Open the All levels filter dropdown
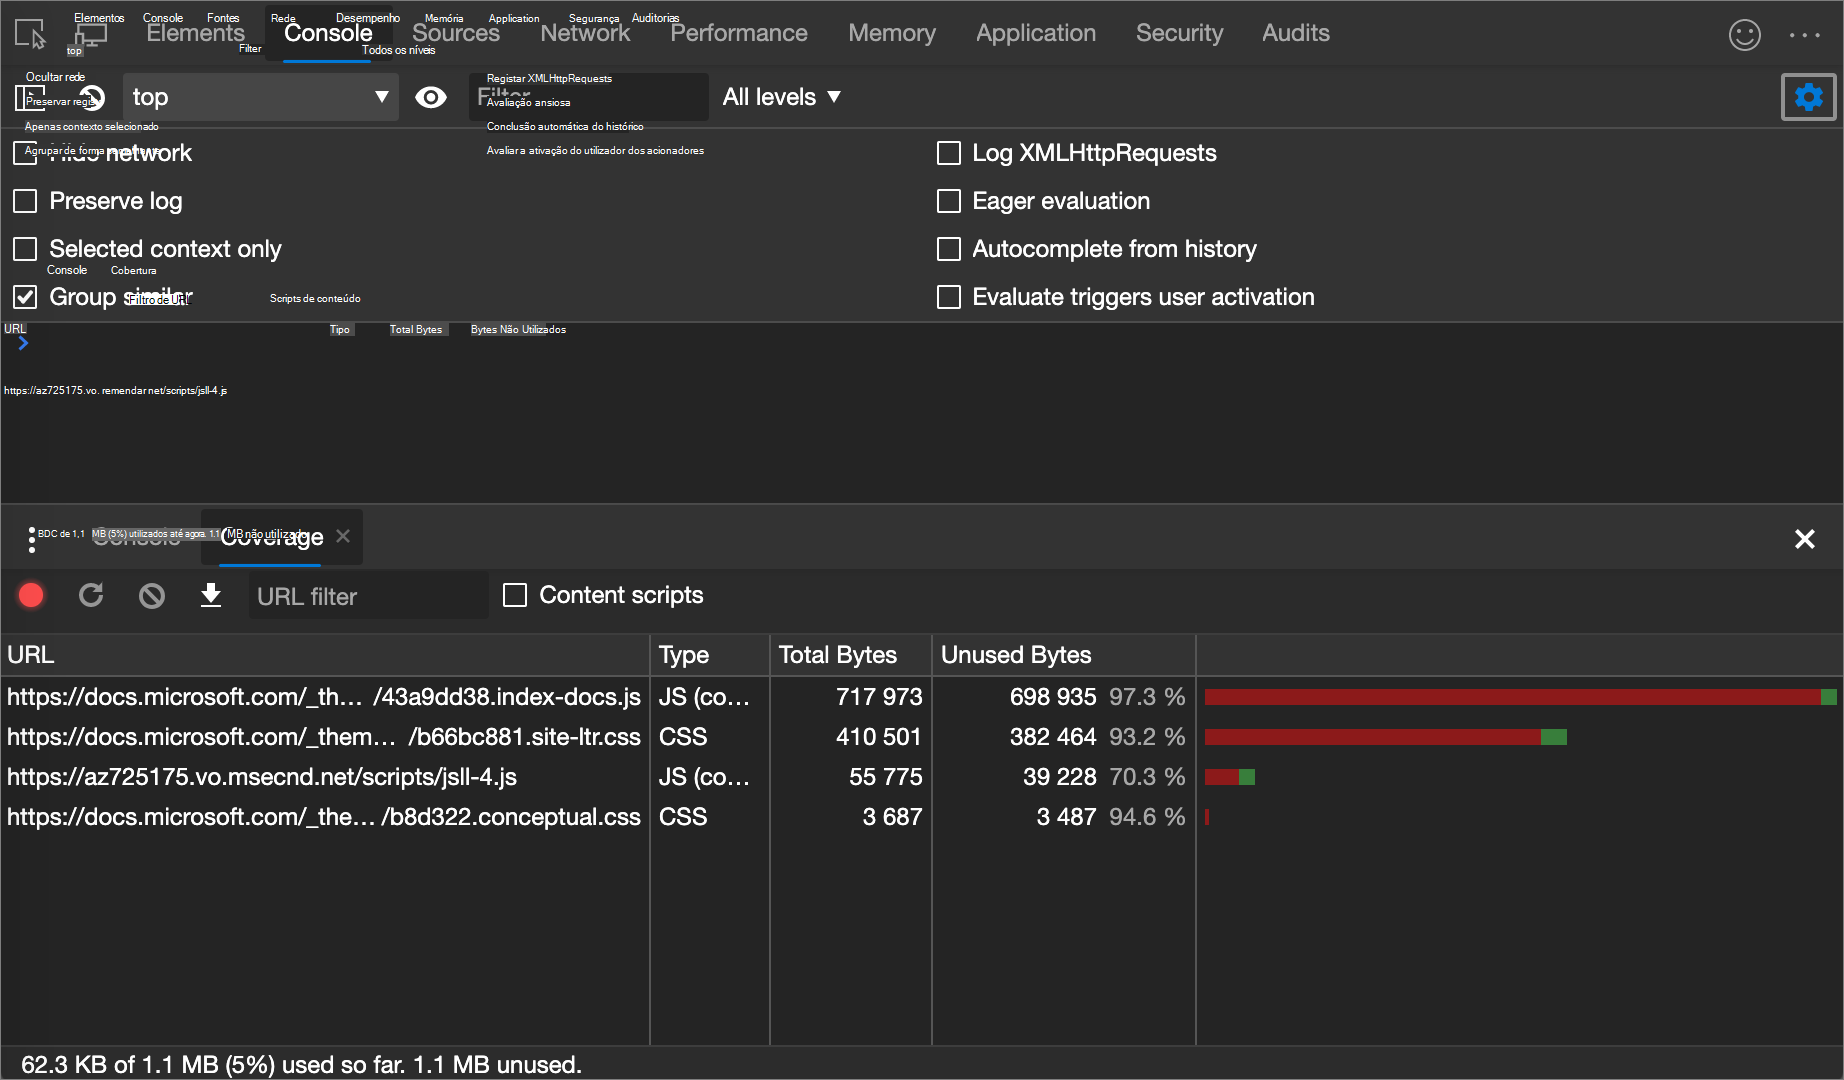 pyautogui.click(x=783, y=97)
